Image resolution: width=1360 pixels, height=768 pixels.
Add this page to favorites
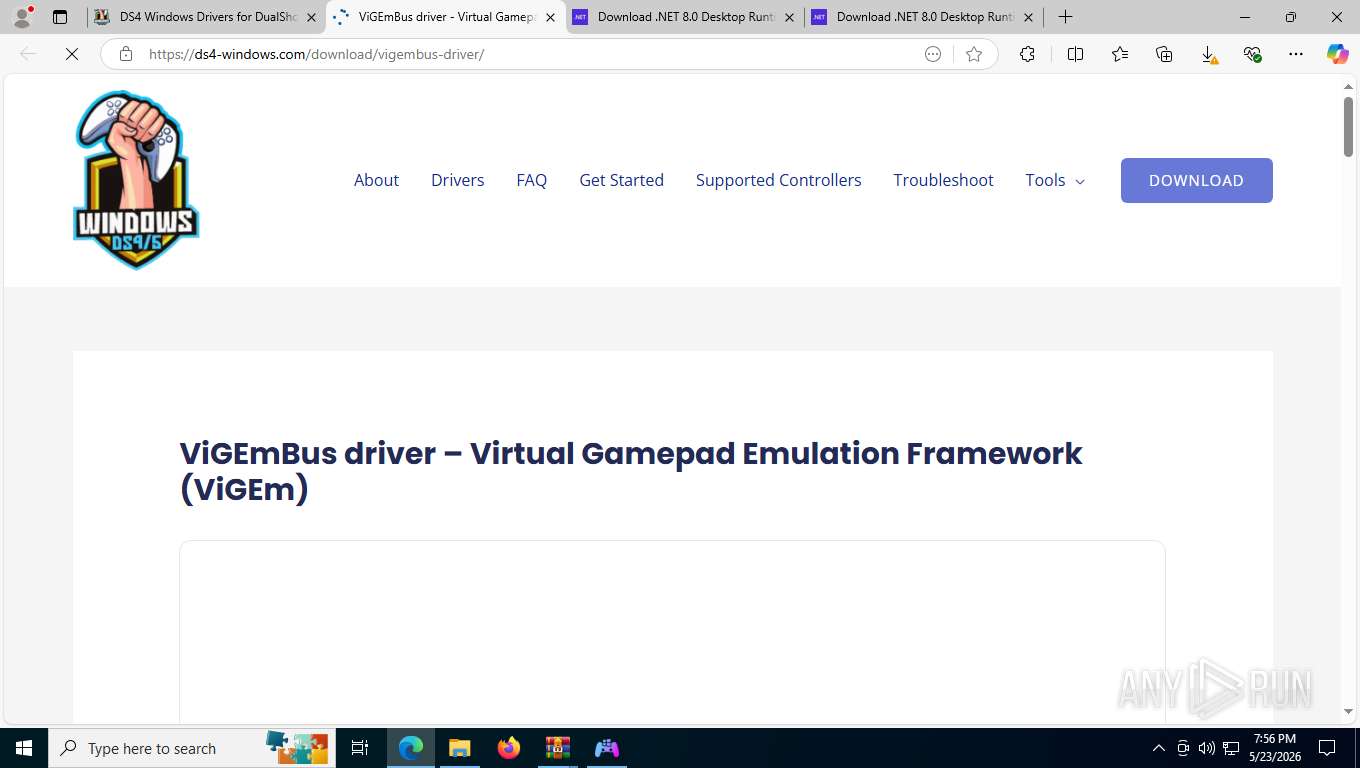click(x=974, y=54)
